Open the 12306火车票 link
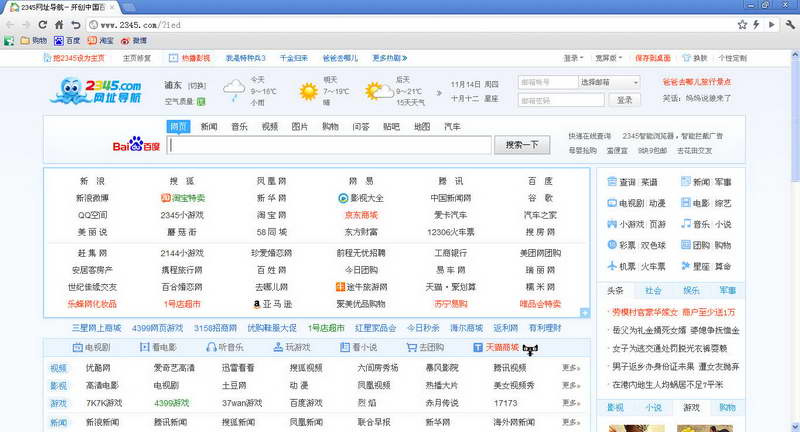Image resolution: width=800 pixels, height=432 pixels. coord(451,232)
